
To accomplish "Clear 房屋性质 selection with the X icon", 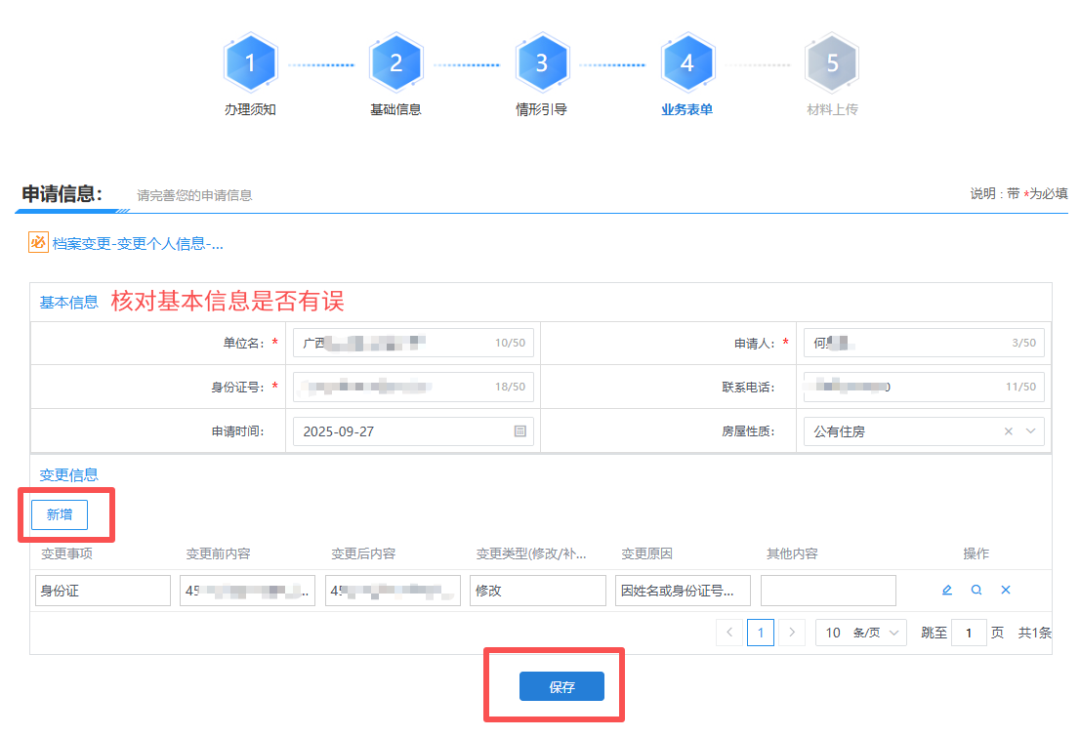I will tap(1008, 432).
